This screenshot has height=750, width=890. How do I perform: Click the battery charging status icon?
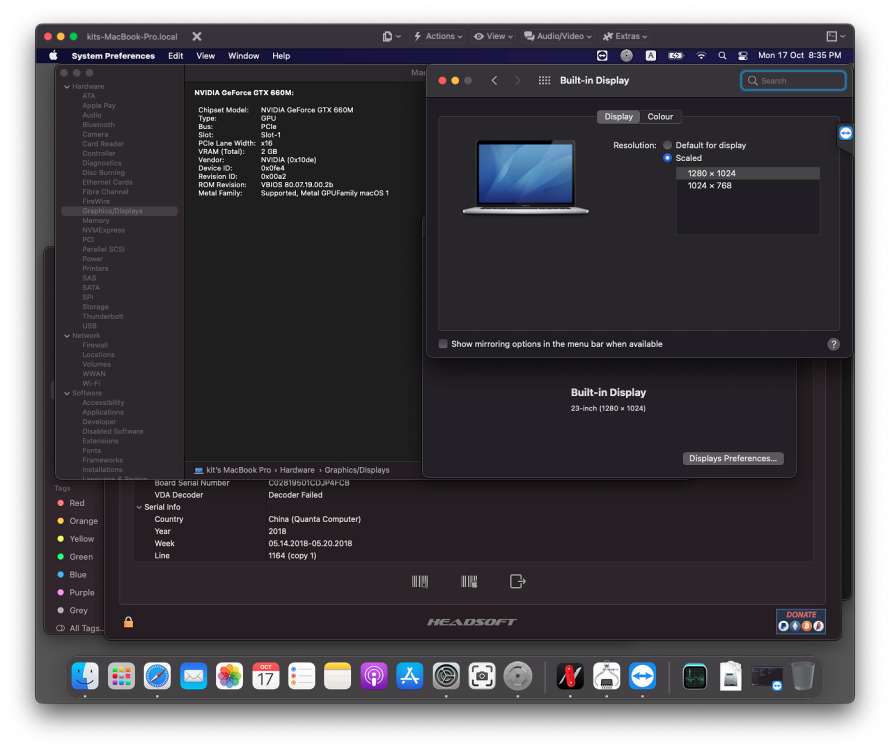click(675, 56)
